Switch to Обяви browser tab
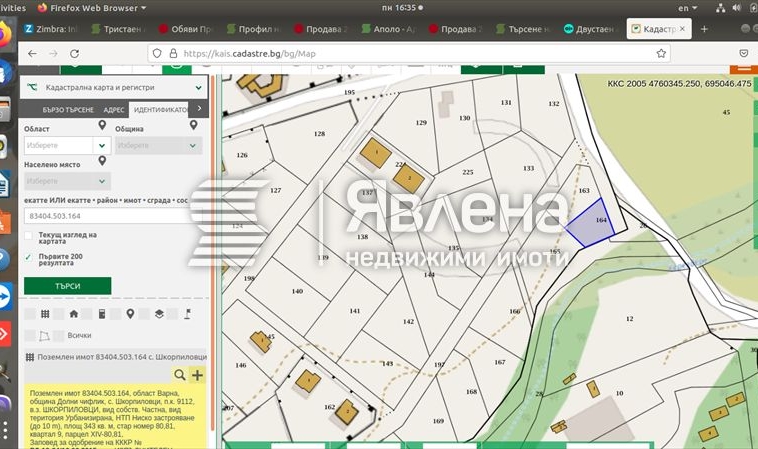This screenshot has height=449, width=758. coord(187,29)
